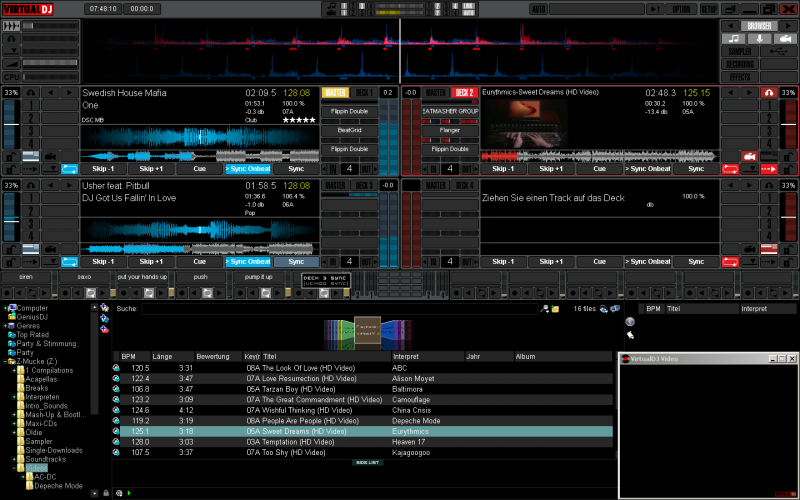The height and width of the screenshot is (500, 800).
Task: Toggle deck 2 headphone cue icon (red)
Action: pos(769,93)
